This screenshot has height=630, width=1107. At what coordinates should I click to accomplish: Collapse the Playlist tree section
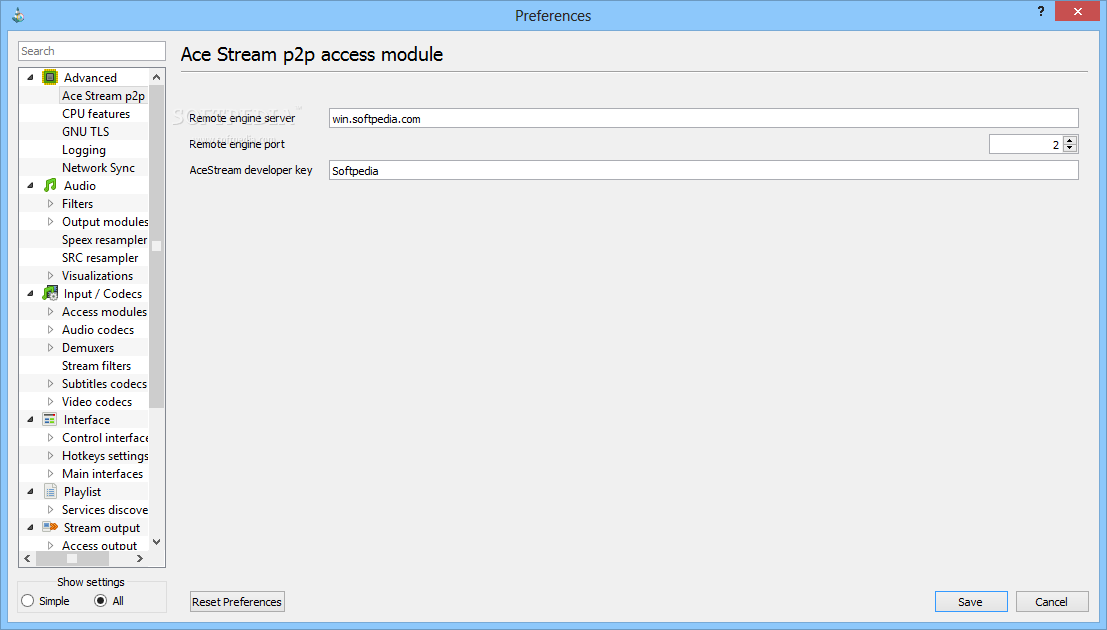(x=30, y=492)
